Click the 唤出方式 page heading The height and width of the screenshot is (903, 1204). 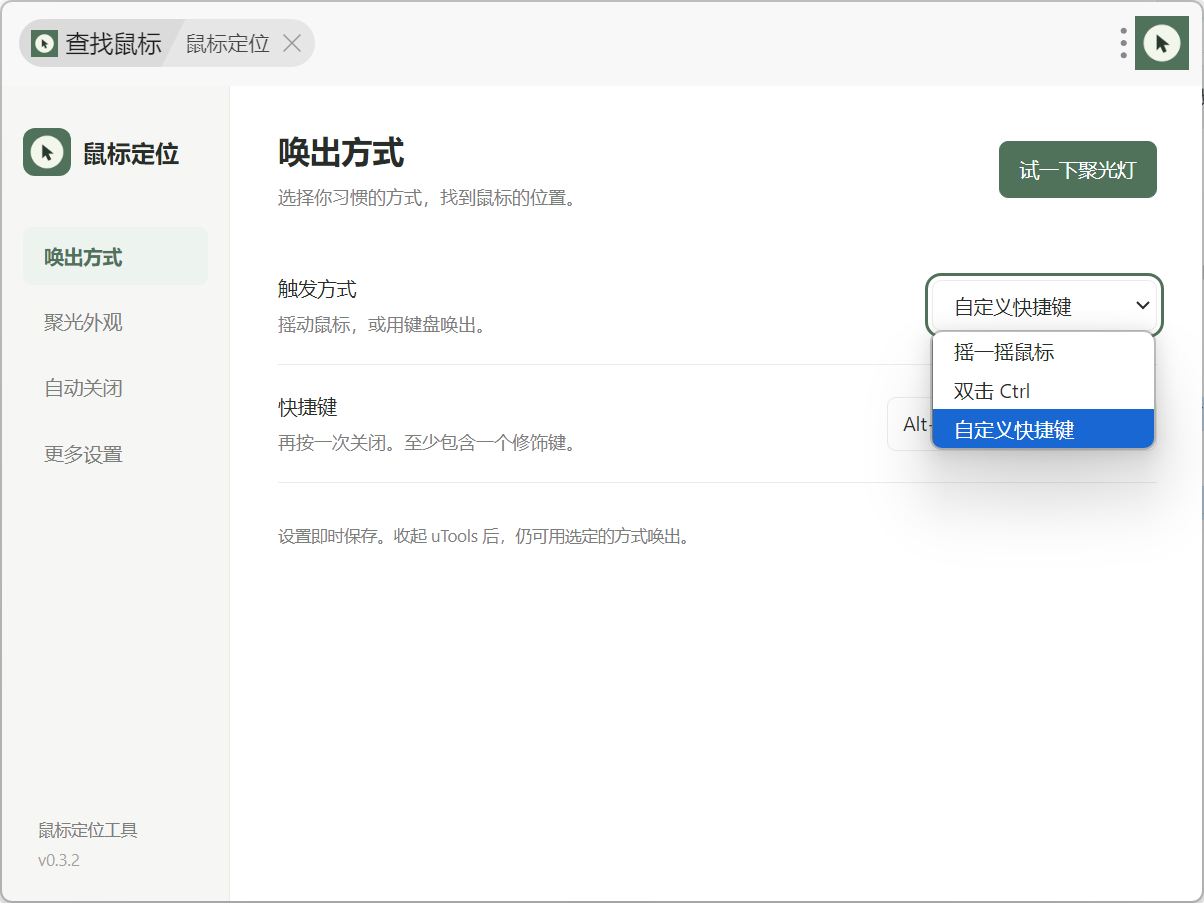[x=341, y=153]
